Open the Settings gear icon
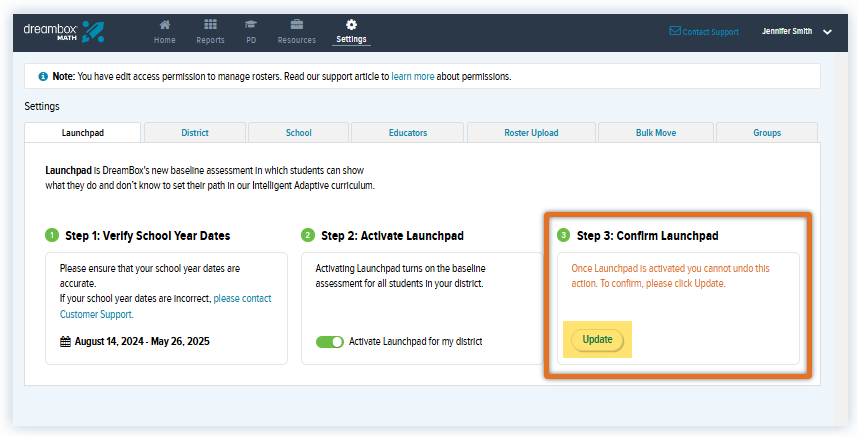The image size is (858, 437). coord(351,25)
